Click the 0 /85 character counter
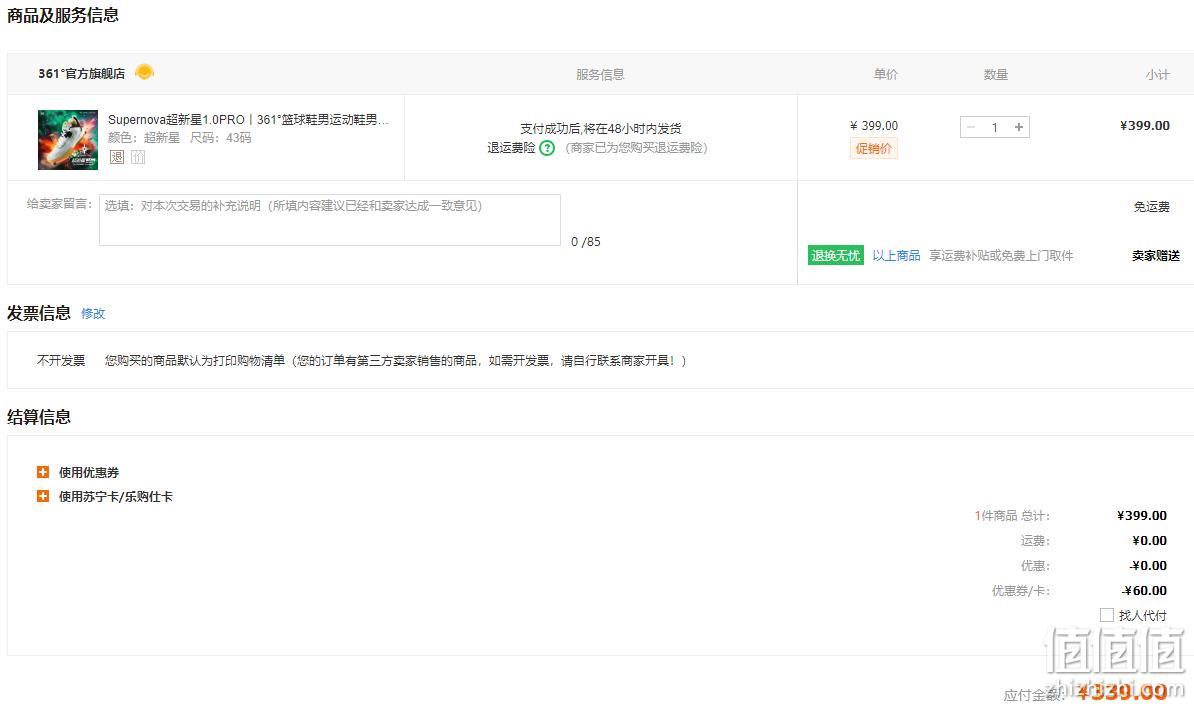Image resolution: width=1194 pixels, height=706 pixels. pyautogui.click(x=586, y=241)
